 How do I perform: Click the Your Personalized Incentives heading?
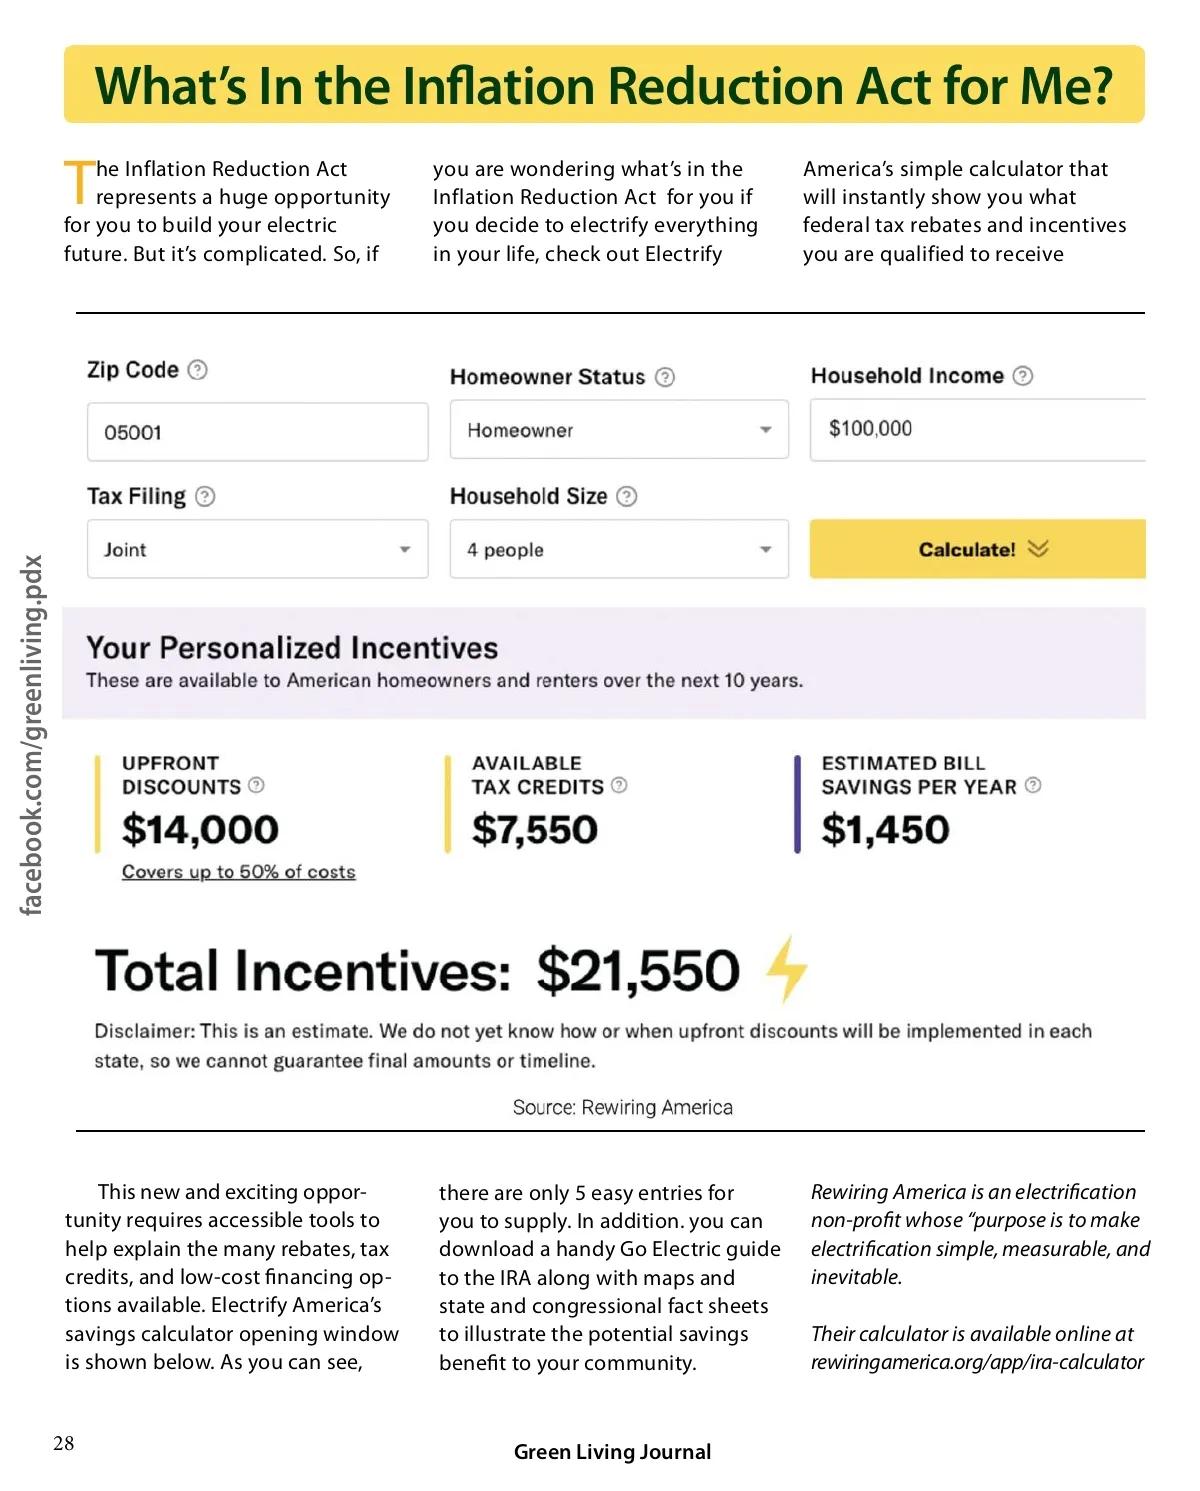click(x=292, y=648)
